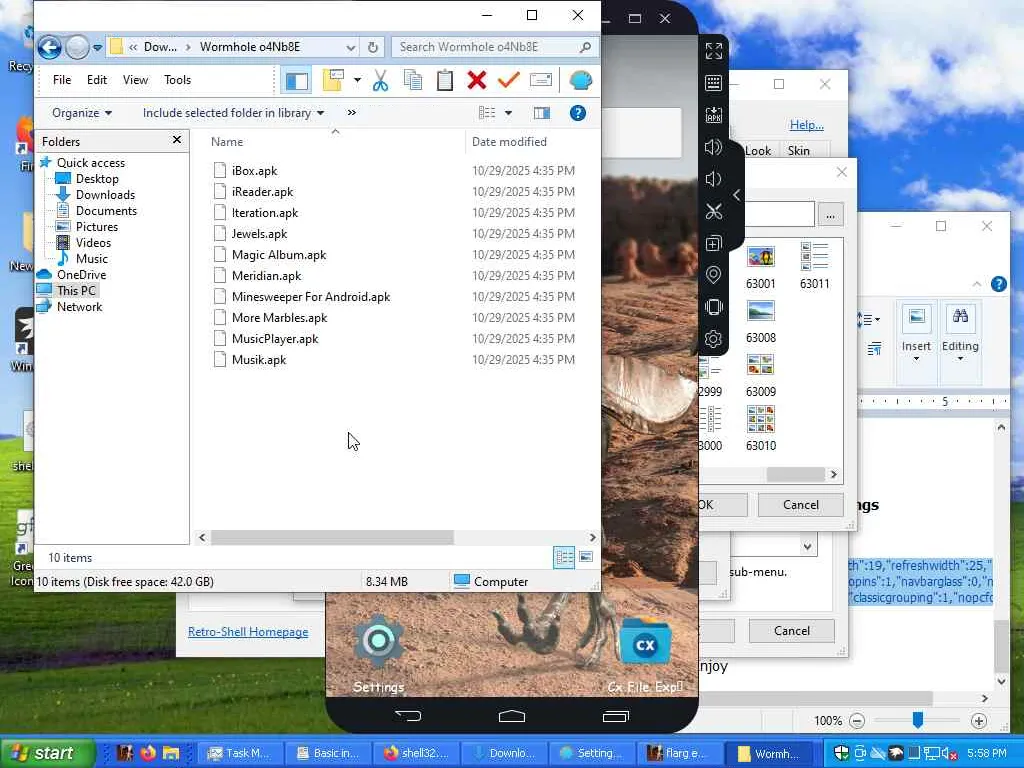Click the emulator keyboard icon

point(714,83)
